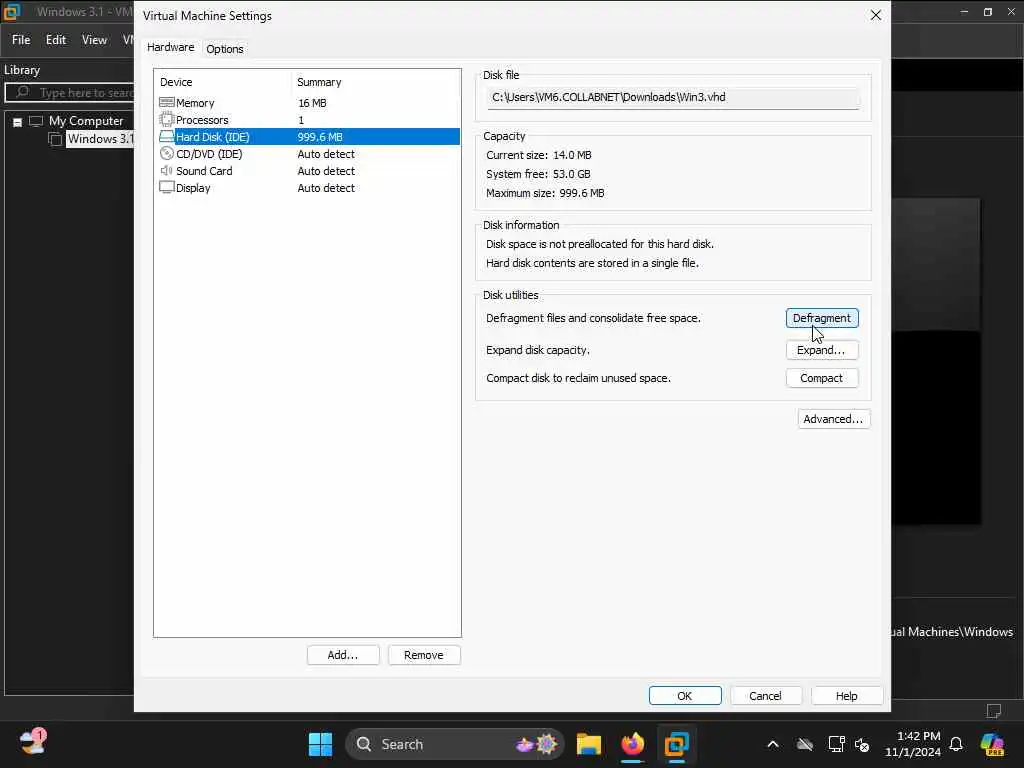This screenshot has width=1024, height=768.
Task: Open the Advanced... disk settings
Action: tap(833, 419)
